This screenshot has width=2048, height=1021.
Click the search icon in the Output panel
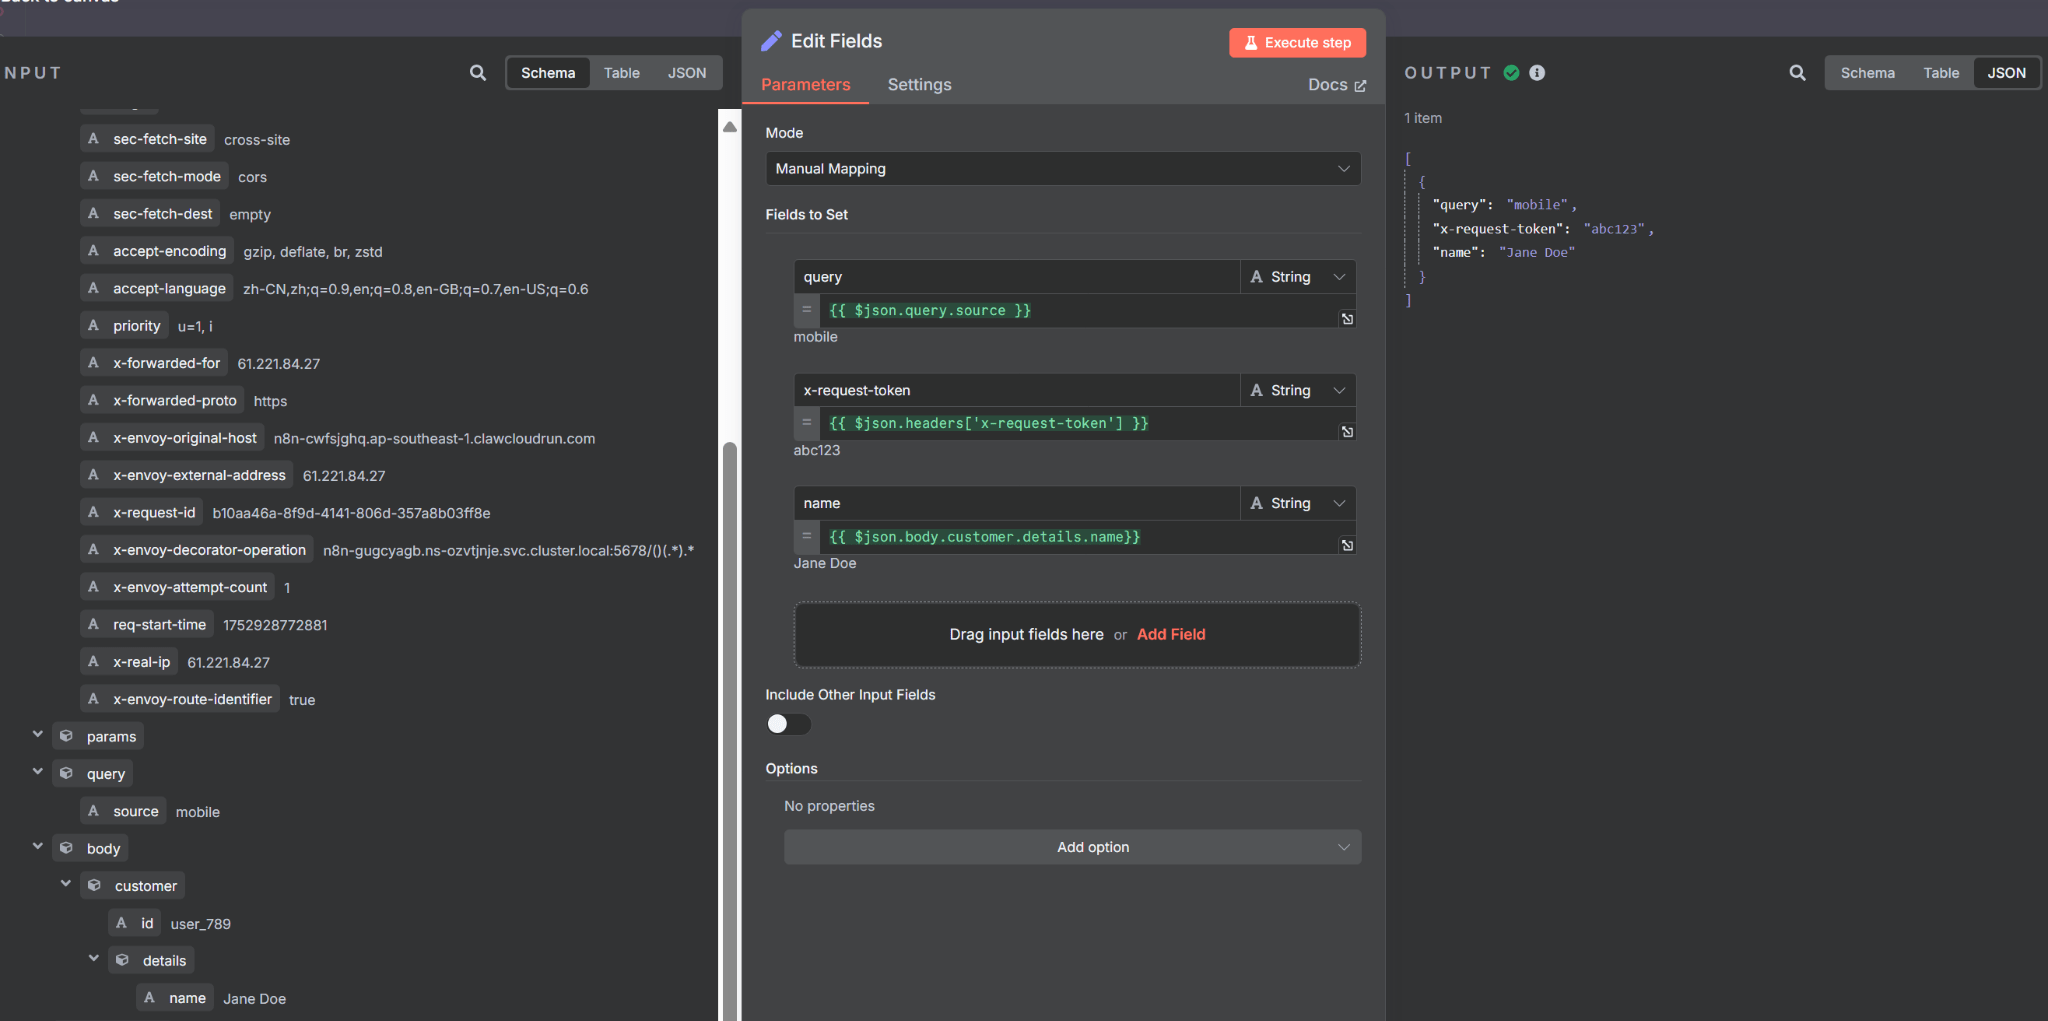1797,73
